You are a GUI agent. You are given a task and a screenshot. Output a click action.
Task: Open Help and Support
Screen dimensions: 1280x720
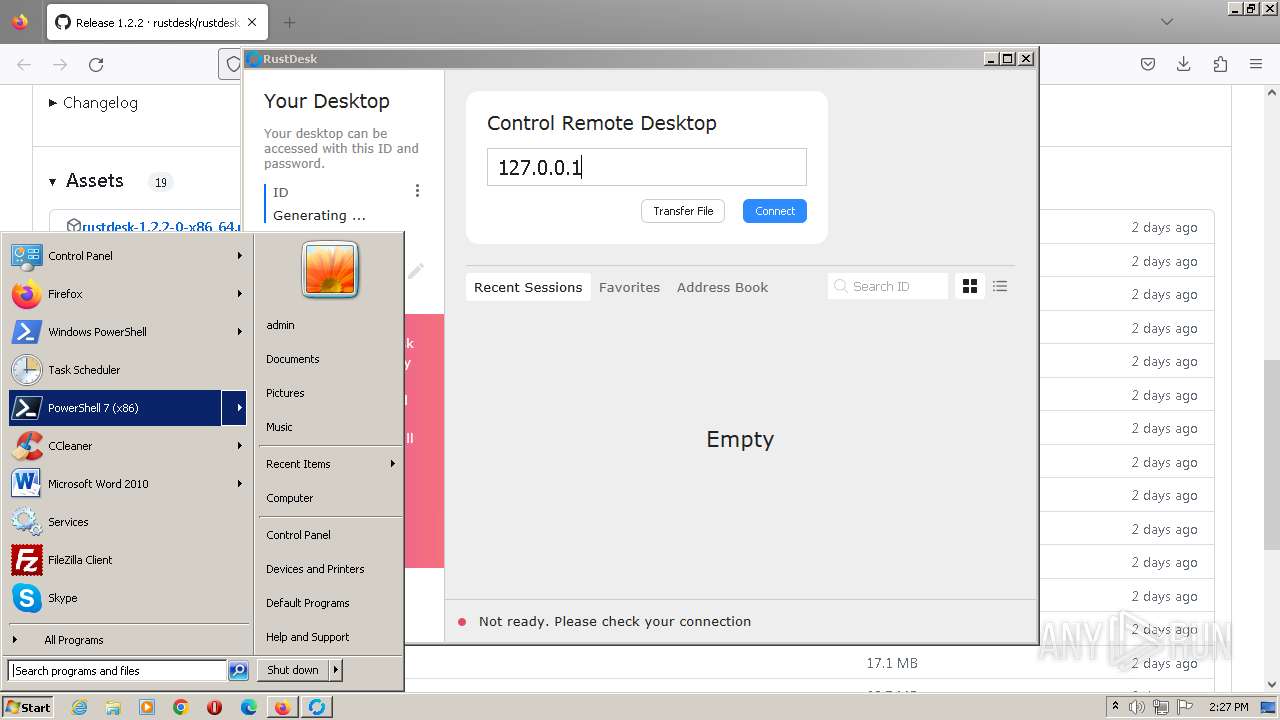point(330,637)
